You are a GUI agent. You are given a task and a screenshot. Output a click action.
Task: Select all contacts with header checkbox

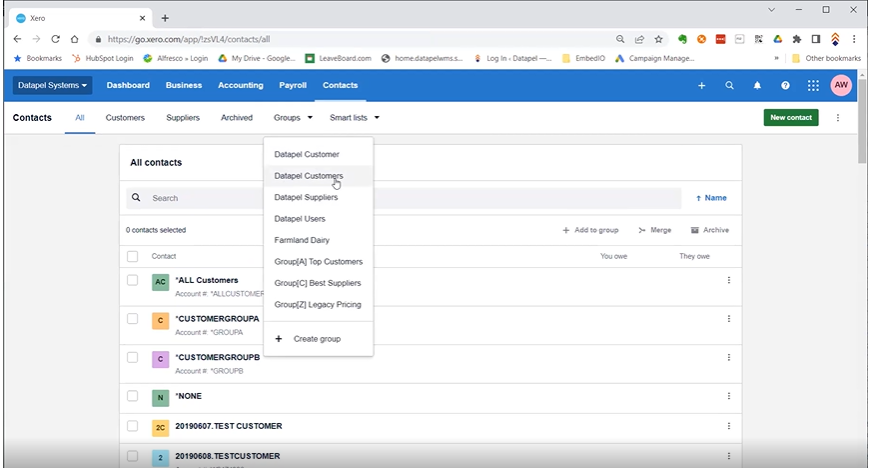(132, 256)
